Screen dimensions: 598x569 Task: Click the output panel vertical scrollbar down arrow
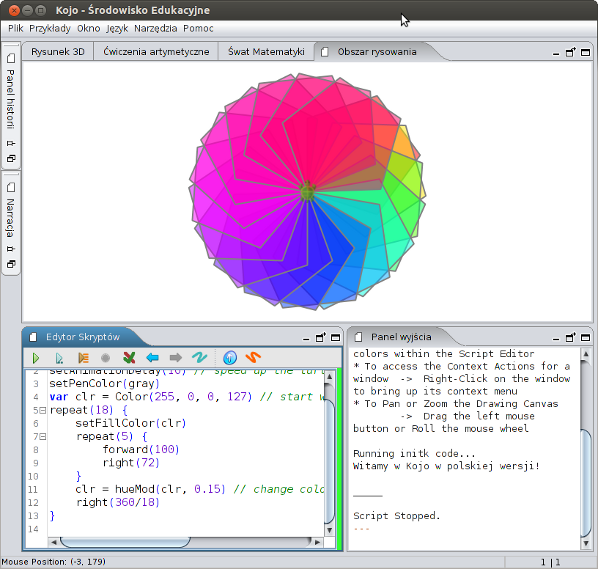(586, 543)
